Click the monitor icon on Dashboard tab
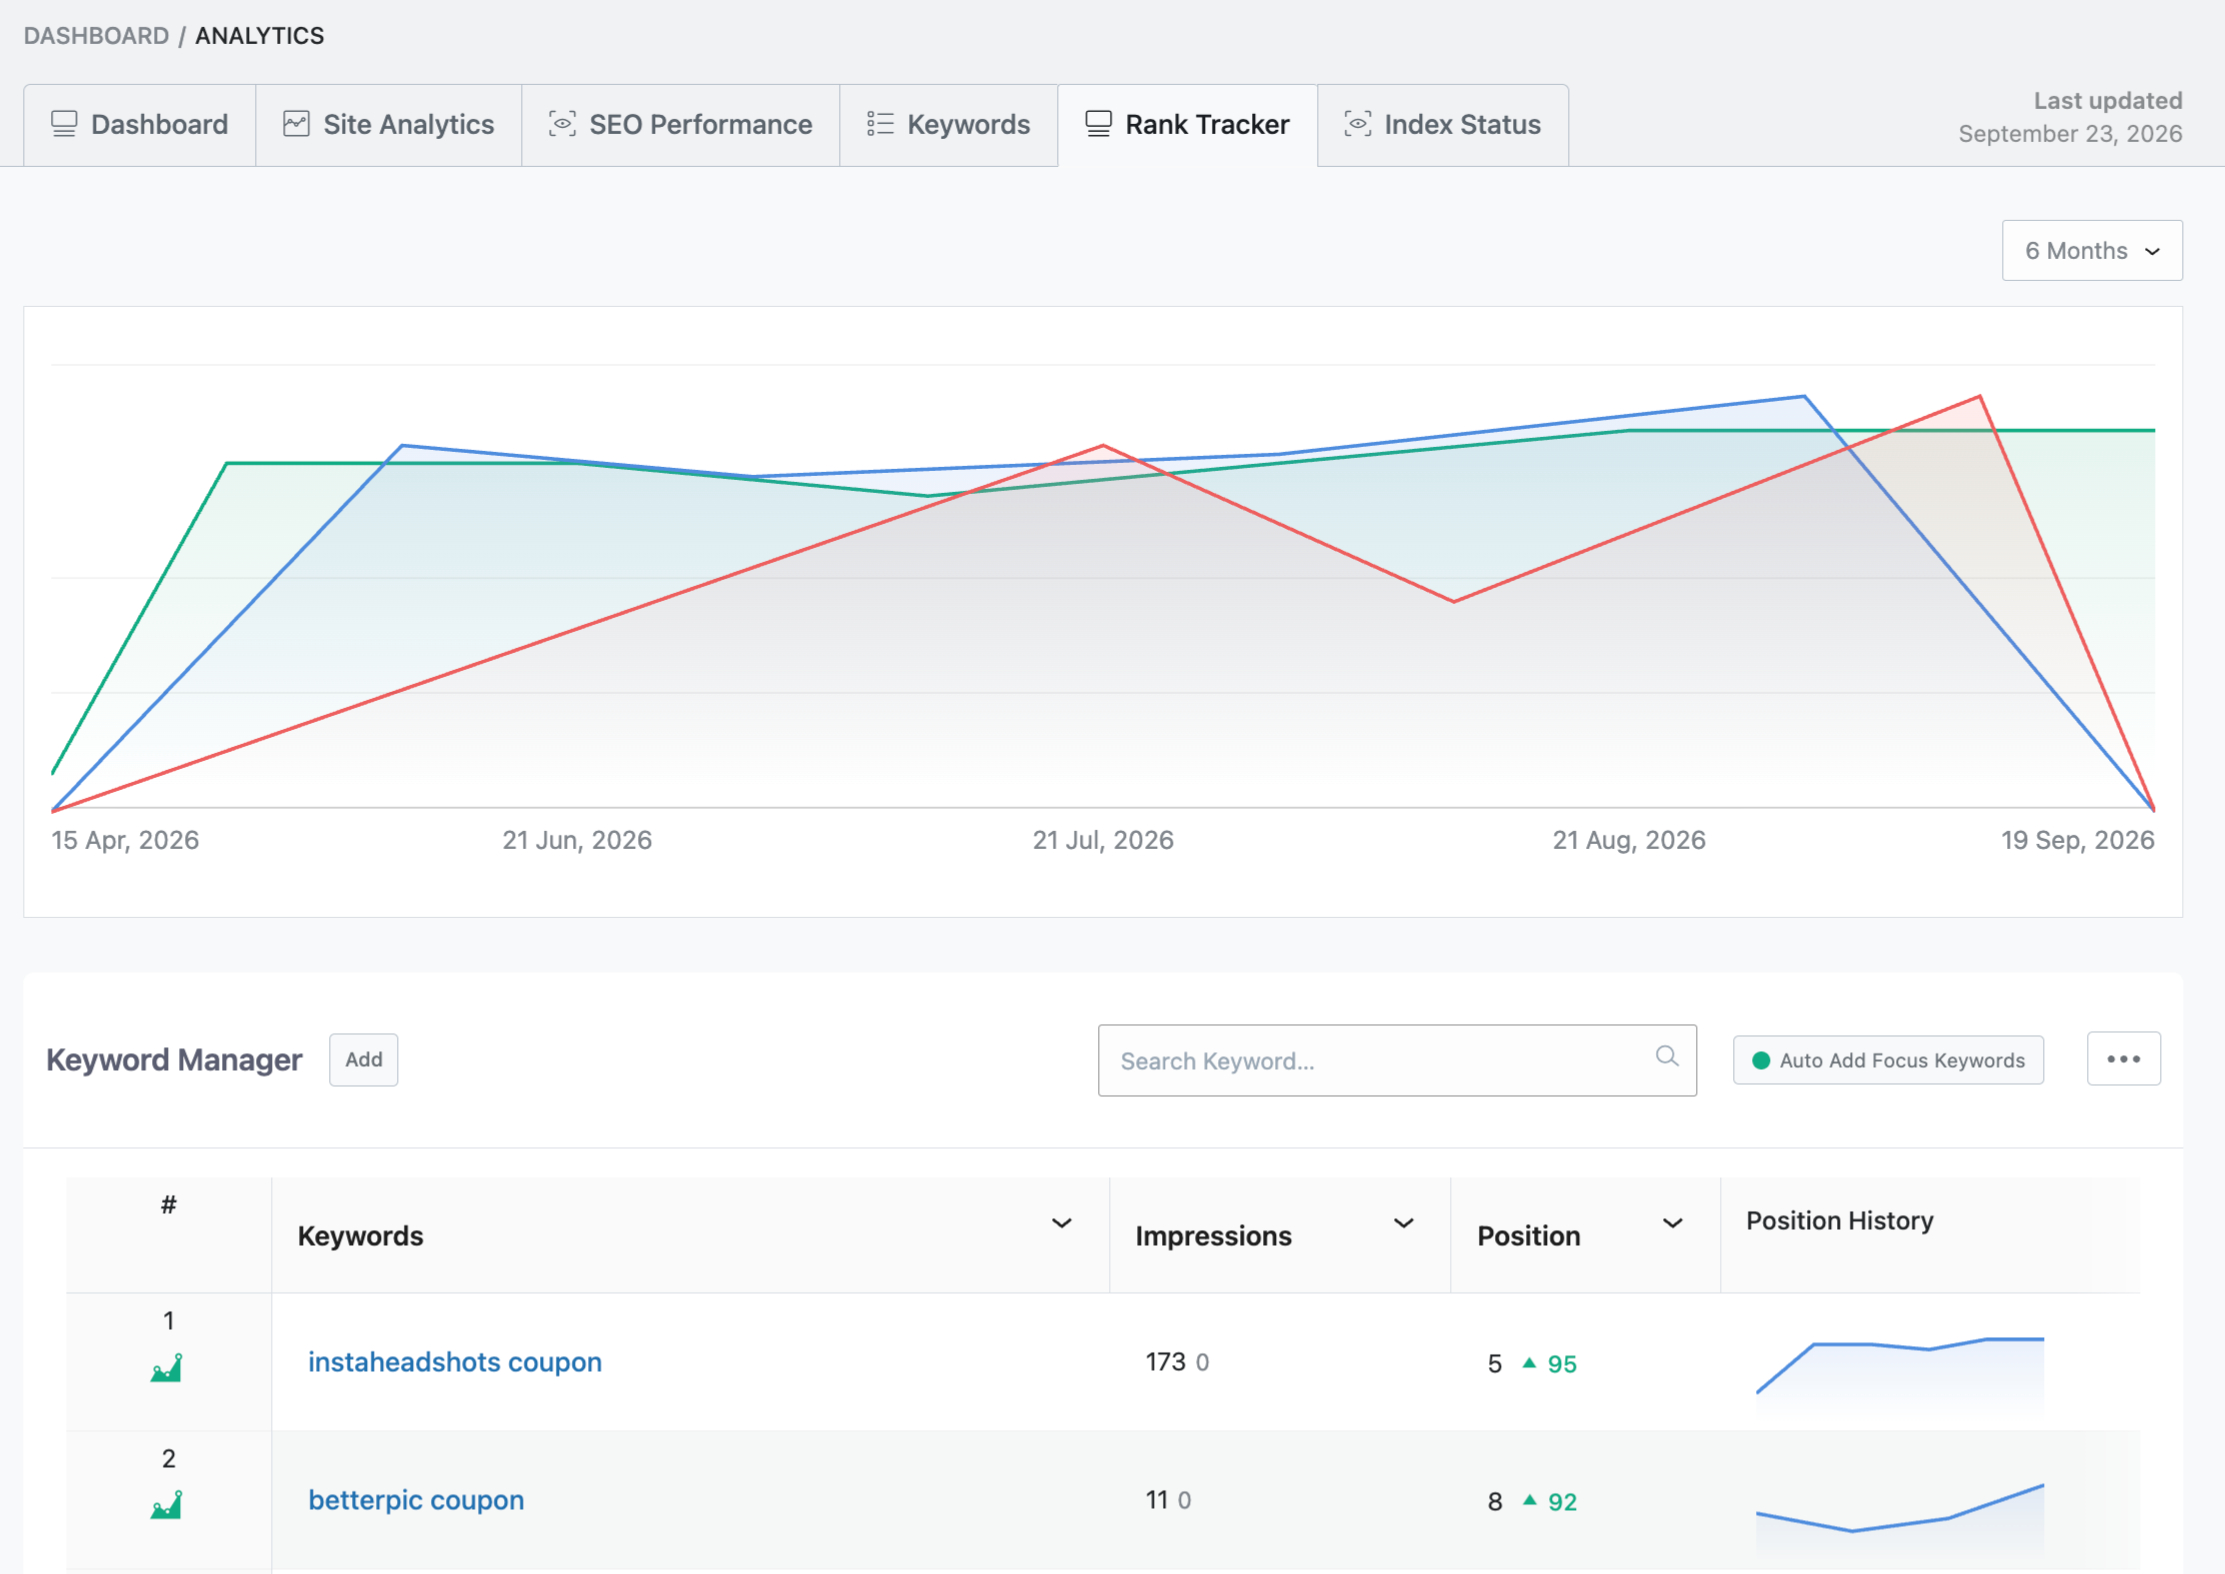The image size is (2225, 1574). point(64,124)
